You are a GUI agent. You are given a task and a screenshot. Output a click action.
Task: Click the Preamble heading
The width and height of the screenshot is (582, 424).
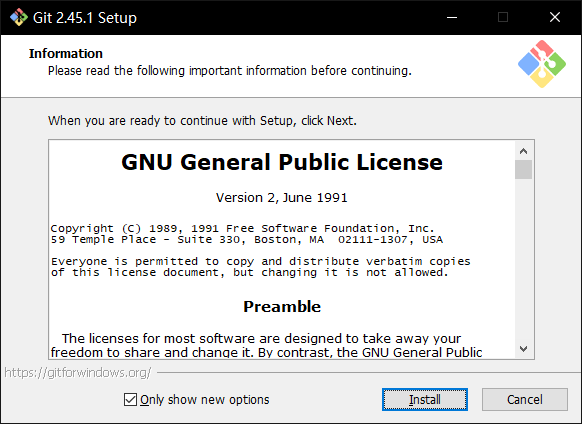click(282, 307)
